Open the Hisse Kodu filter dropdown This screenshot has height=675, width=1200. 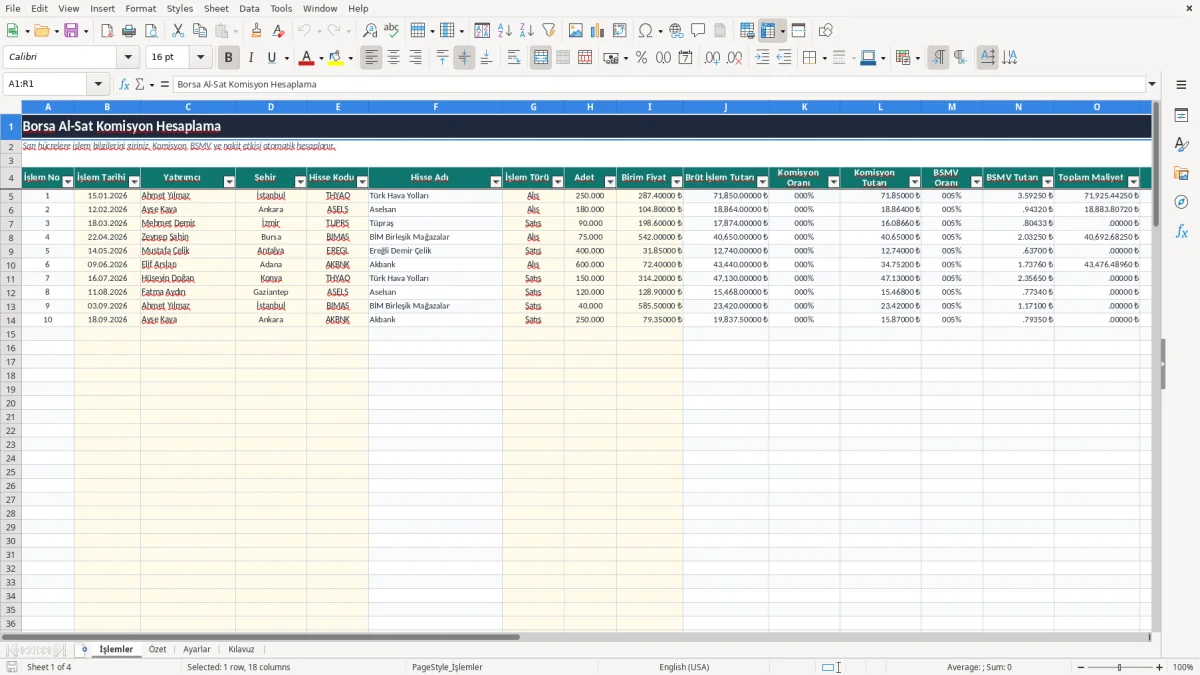[x=362, y=182]
